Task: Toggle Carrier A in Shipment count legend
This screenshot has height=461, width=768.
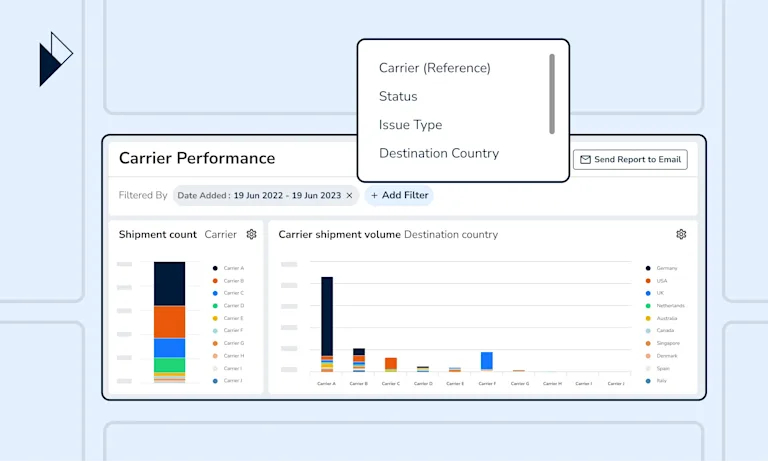Action: click(228, 268)
